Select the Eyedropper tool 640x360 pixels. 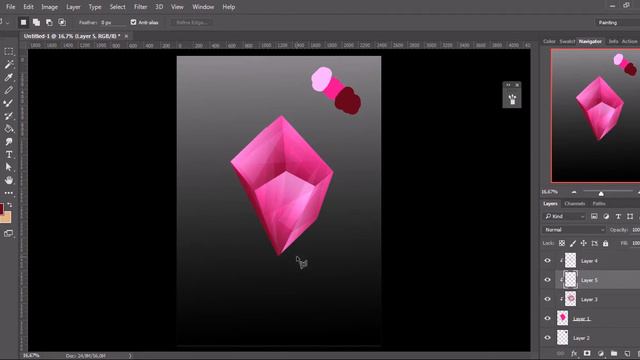click(9, 78)
